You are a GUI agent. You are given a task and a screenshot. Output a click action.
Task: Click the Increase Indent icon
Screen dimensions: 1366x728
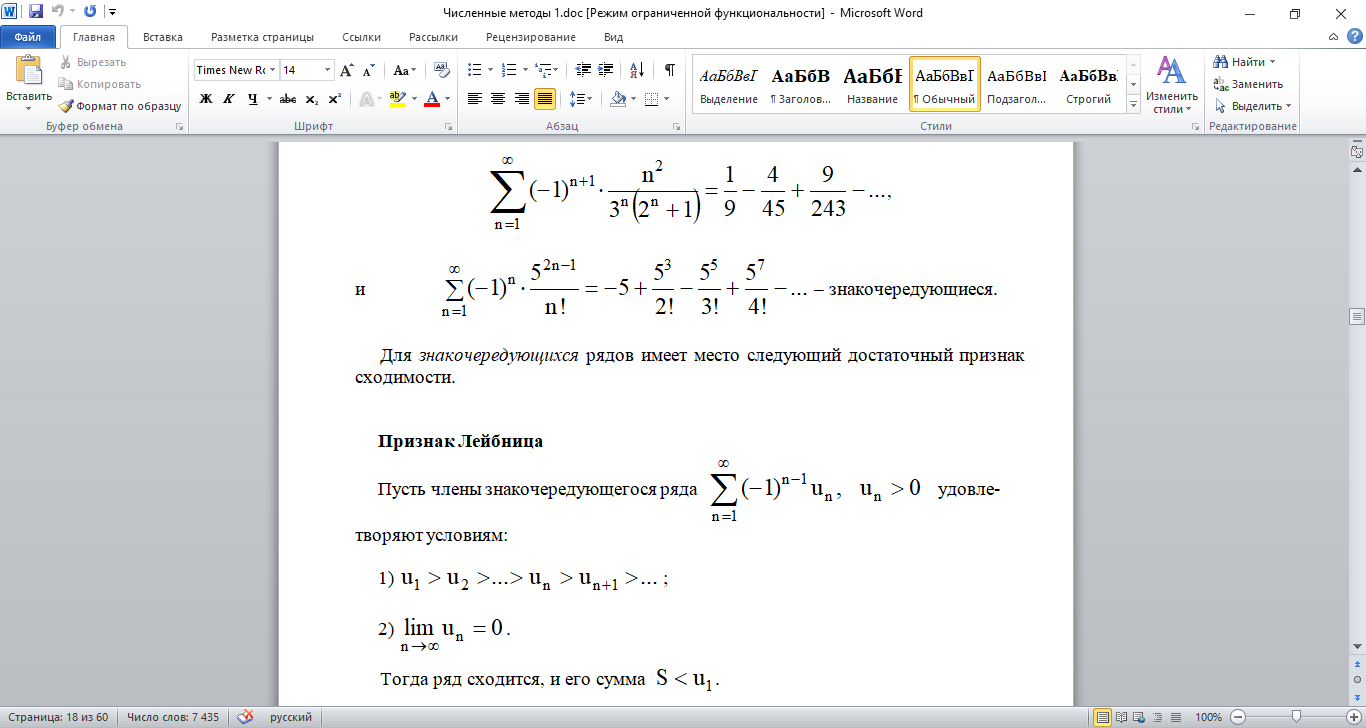[x=605, y=70]
